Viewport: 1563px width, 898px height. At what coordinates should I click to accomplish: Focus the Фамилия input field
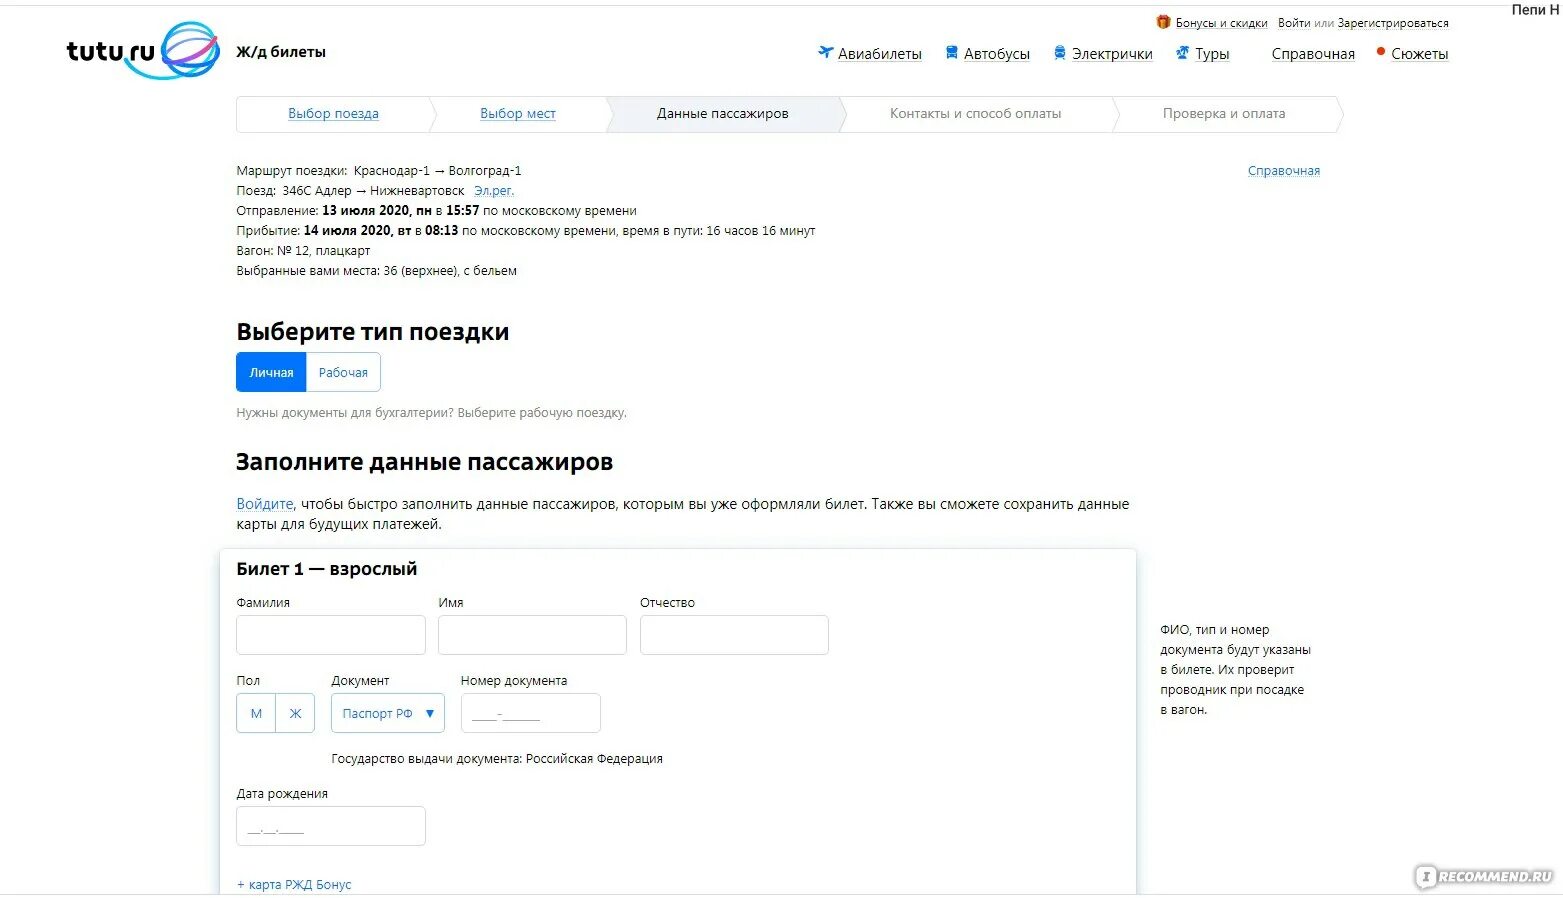pos(331,635)
